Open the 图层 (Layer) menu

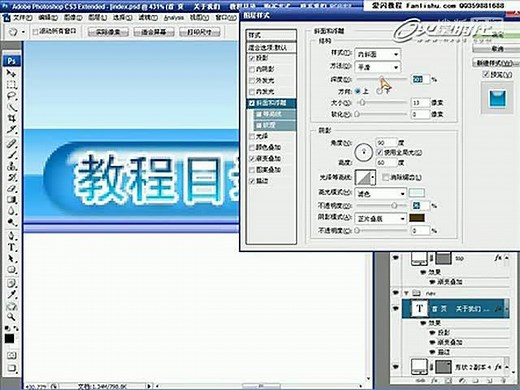pos(98,17)
